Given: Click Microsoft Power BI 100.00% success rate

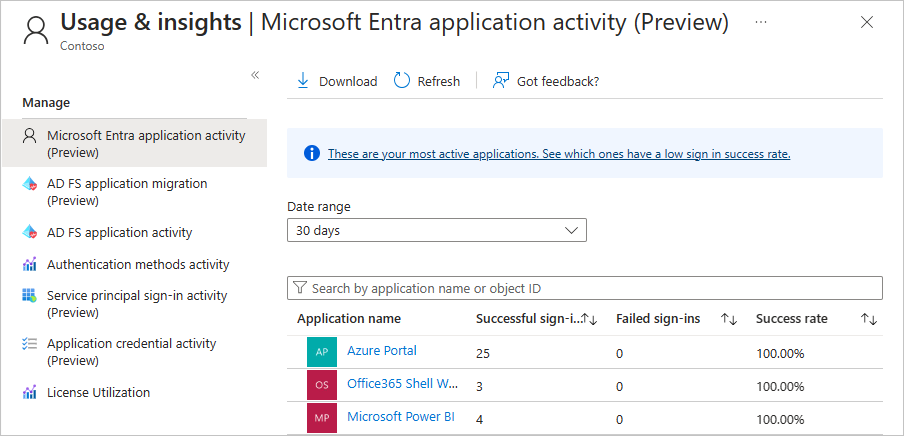Looking at the screenshot, I should pos(780,419).
